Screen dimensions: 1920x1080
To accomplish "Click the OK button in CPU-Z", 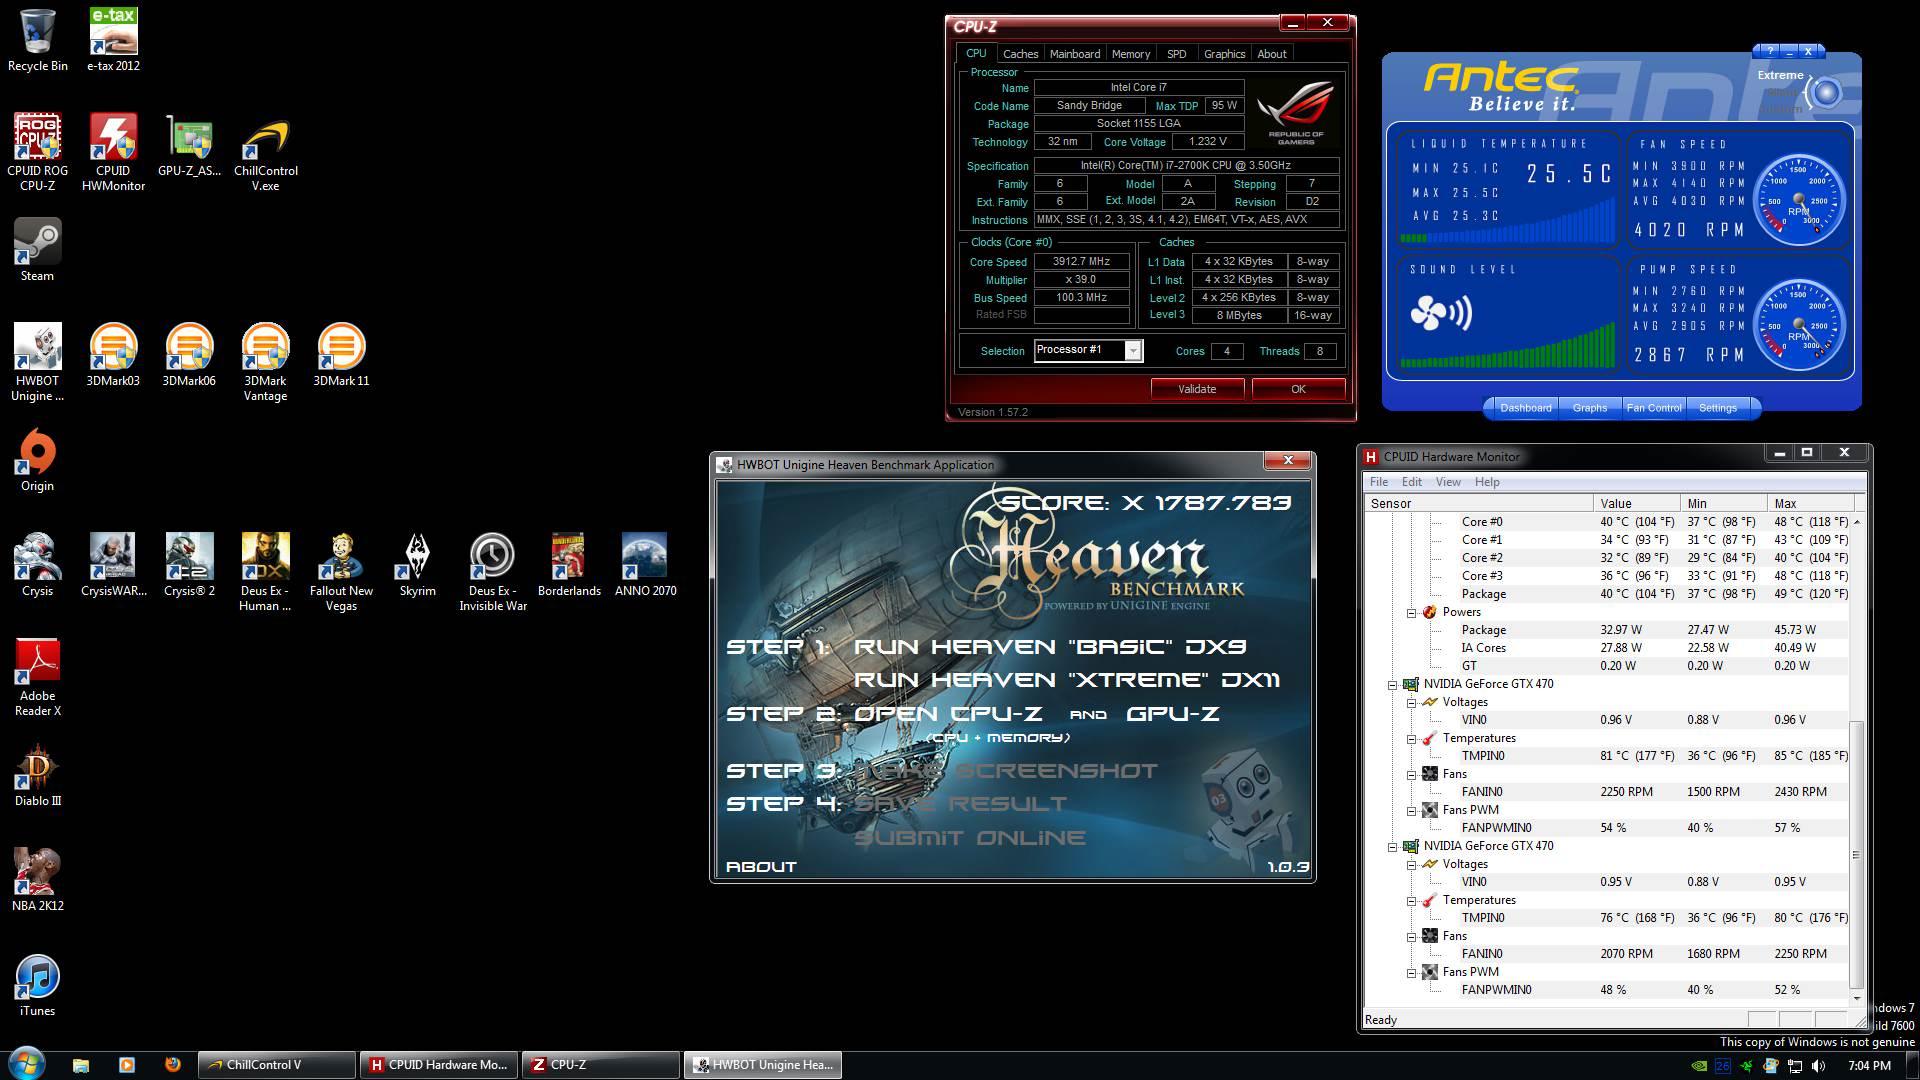I will point(1298,389).
